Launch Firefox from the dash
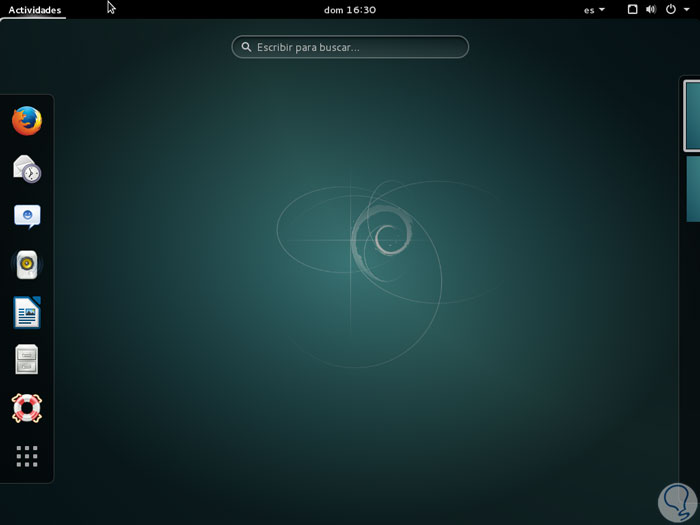Screen dimensions: 700x525 pos(27,121)
